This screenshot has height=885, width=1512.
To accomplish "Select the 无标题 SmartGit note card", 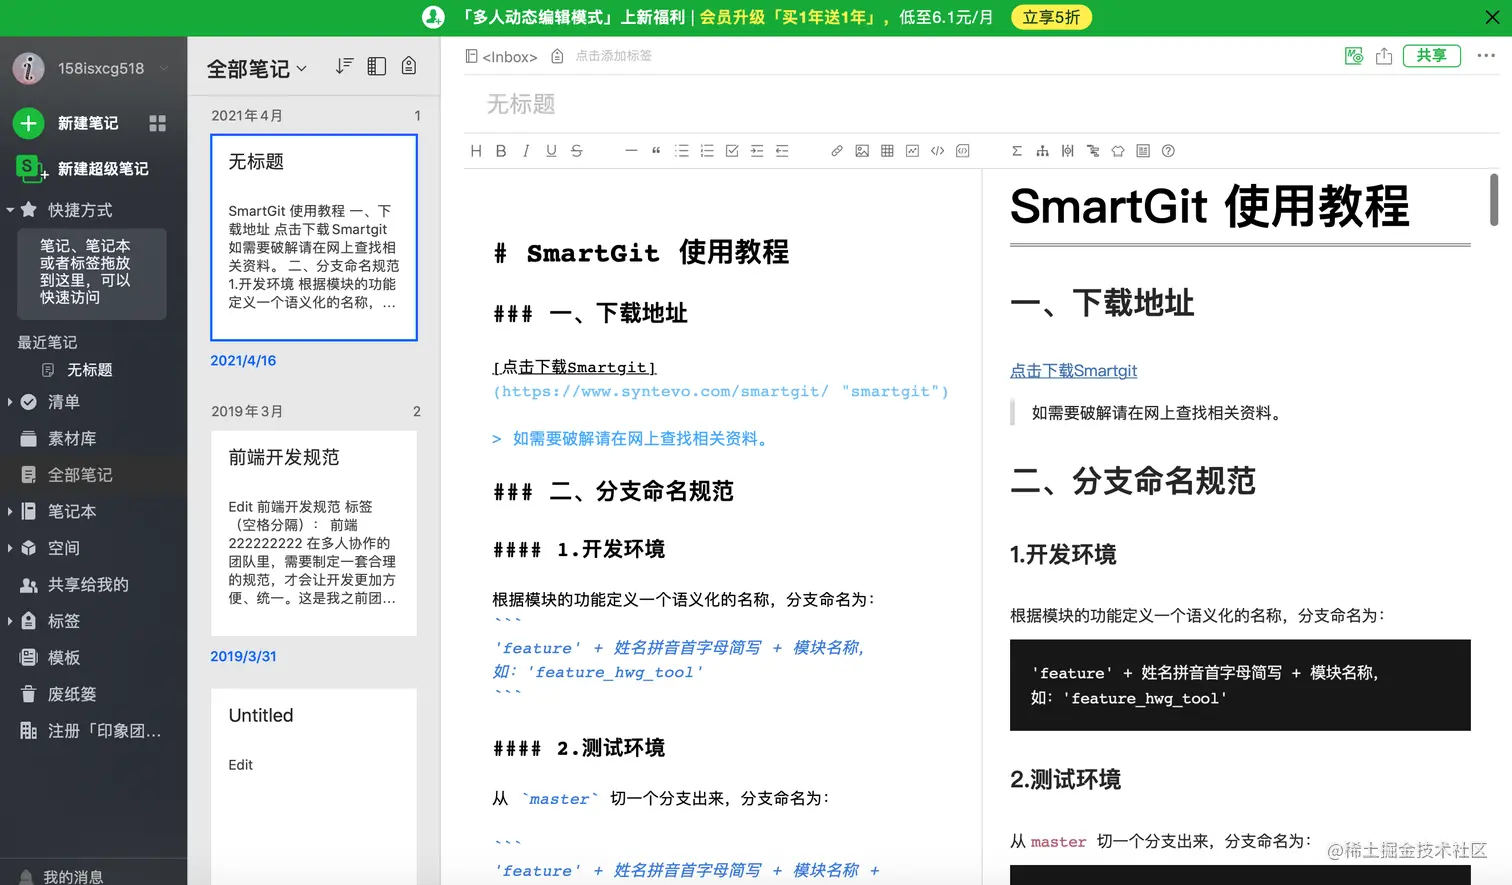I will coord(314,238).
